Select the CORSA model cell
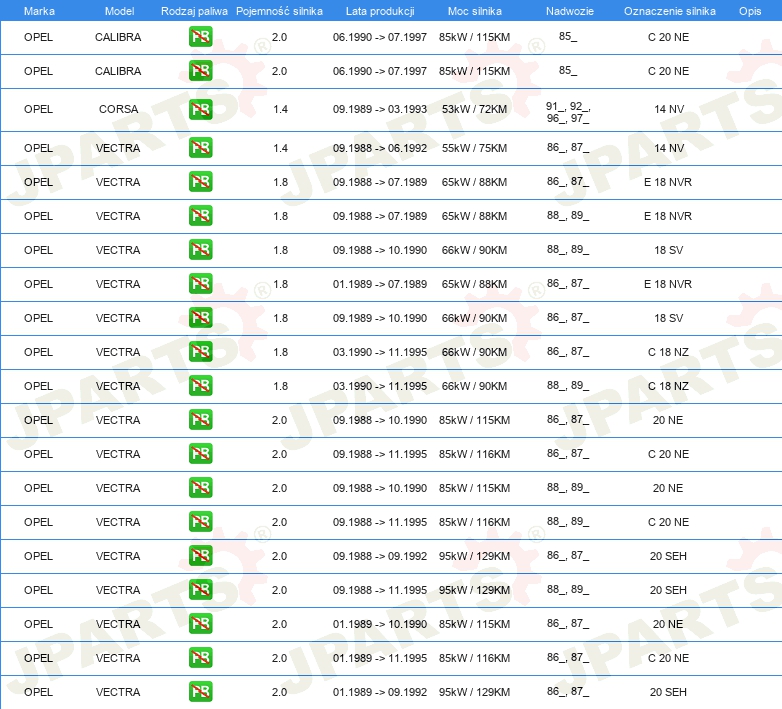This screenshot has height=709, width=782. coord(118,109)
